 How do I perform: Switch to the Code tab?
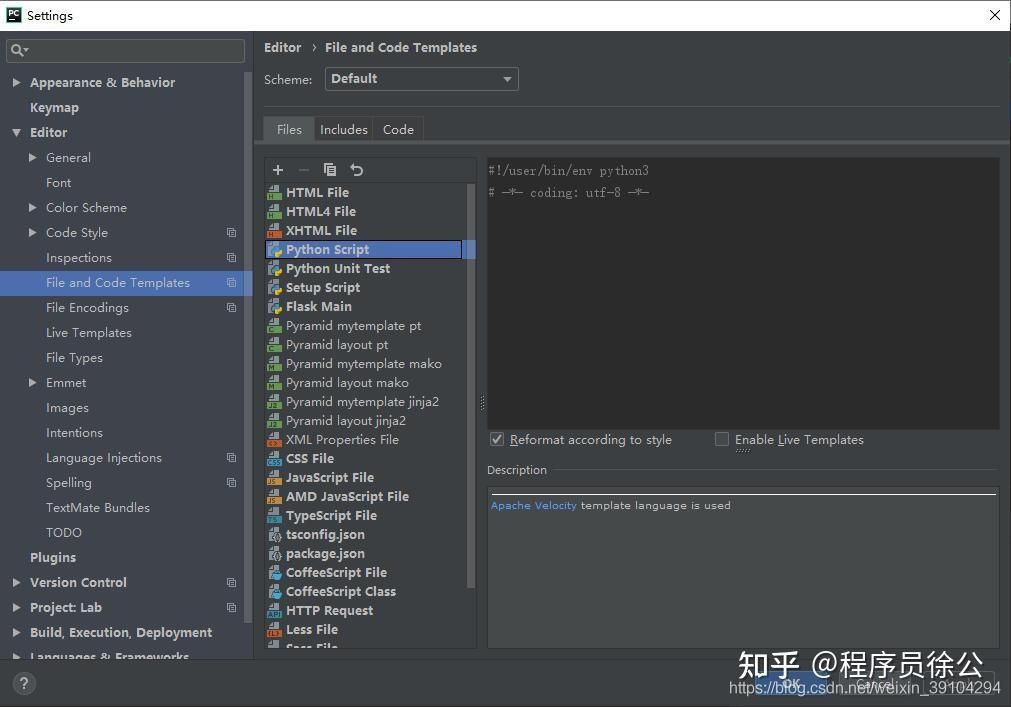[398, 128]
